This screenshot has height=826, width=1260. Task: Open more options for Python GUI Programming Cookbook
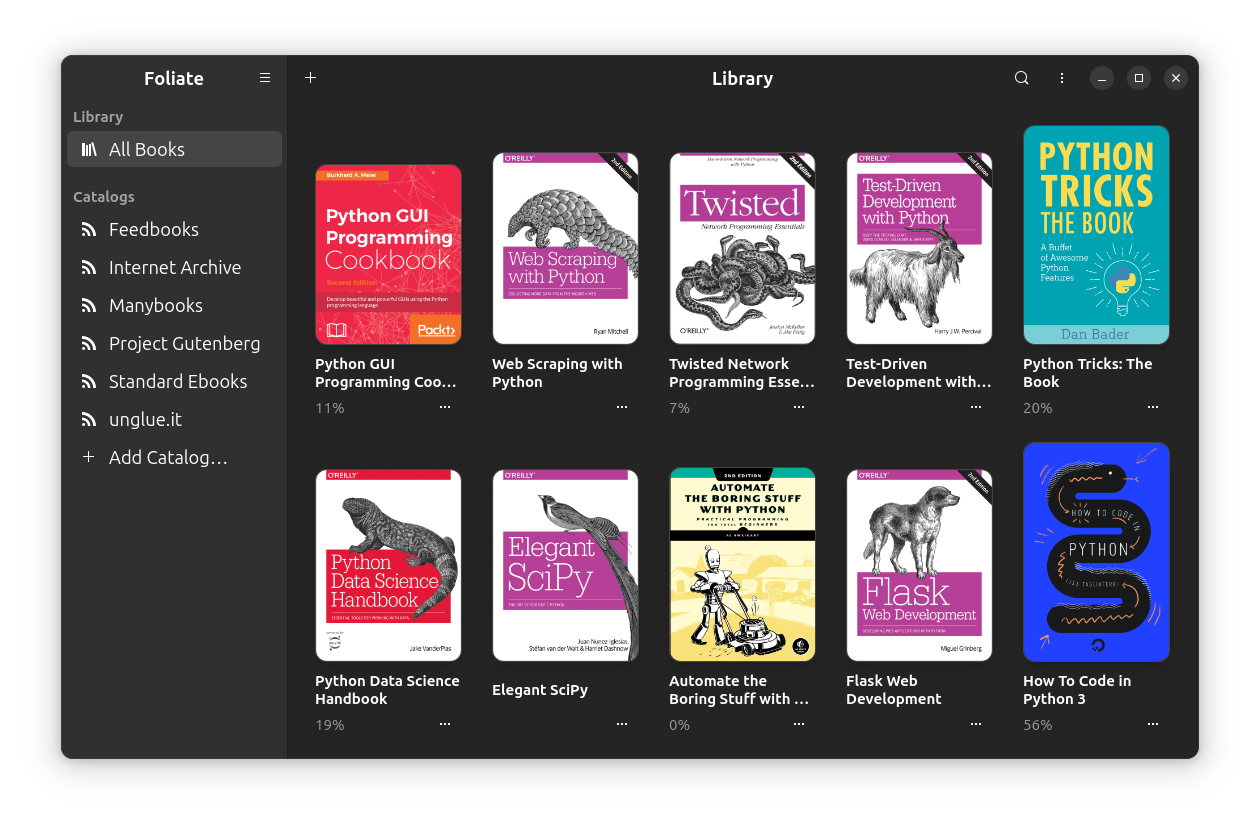[x=445, y=407]
